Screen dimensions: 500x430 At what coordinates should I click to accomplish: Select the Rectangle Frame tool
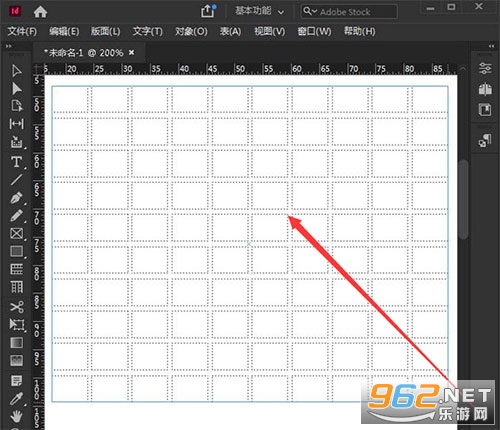[16, 234]
